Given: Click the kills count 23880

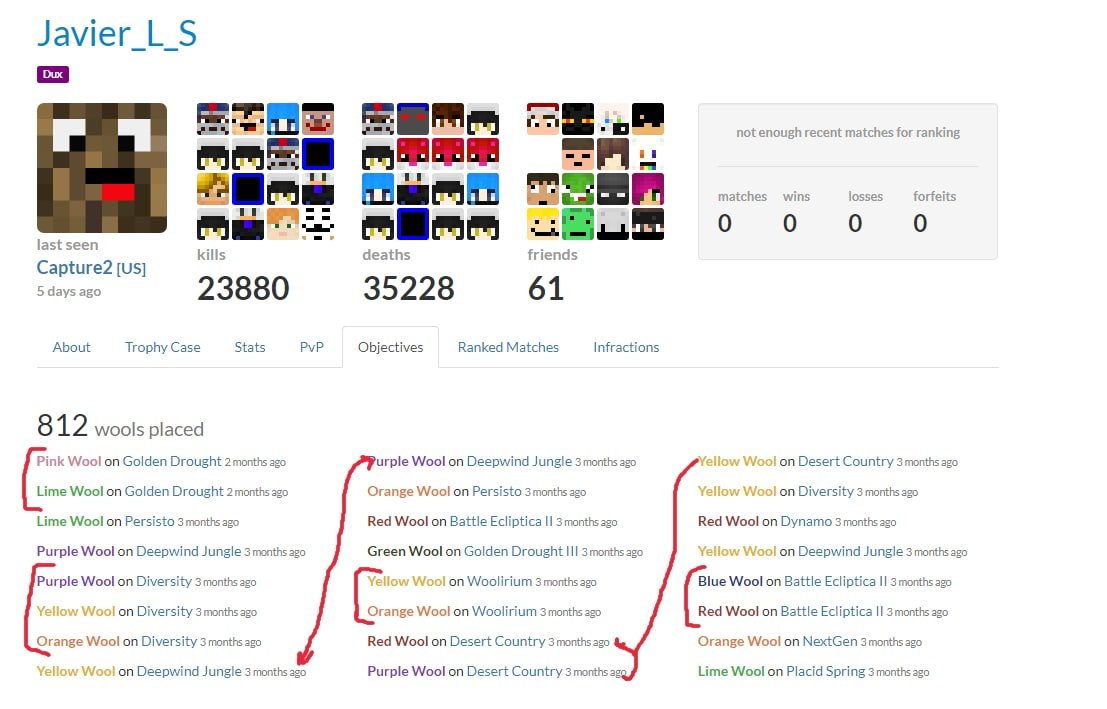Looking at the screenshot, I should tap(244, 288).
